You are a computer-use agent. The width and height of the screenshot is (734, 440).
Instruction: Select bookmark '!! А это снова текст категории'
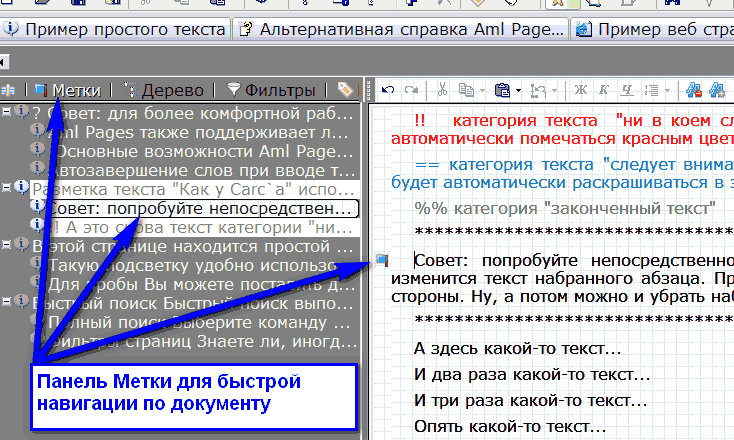click(x=201, y=228)
